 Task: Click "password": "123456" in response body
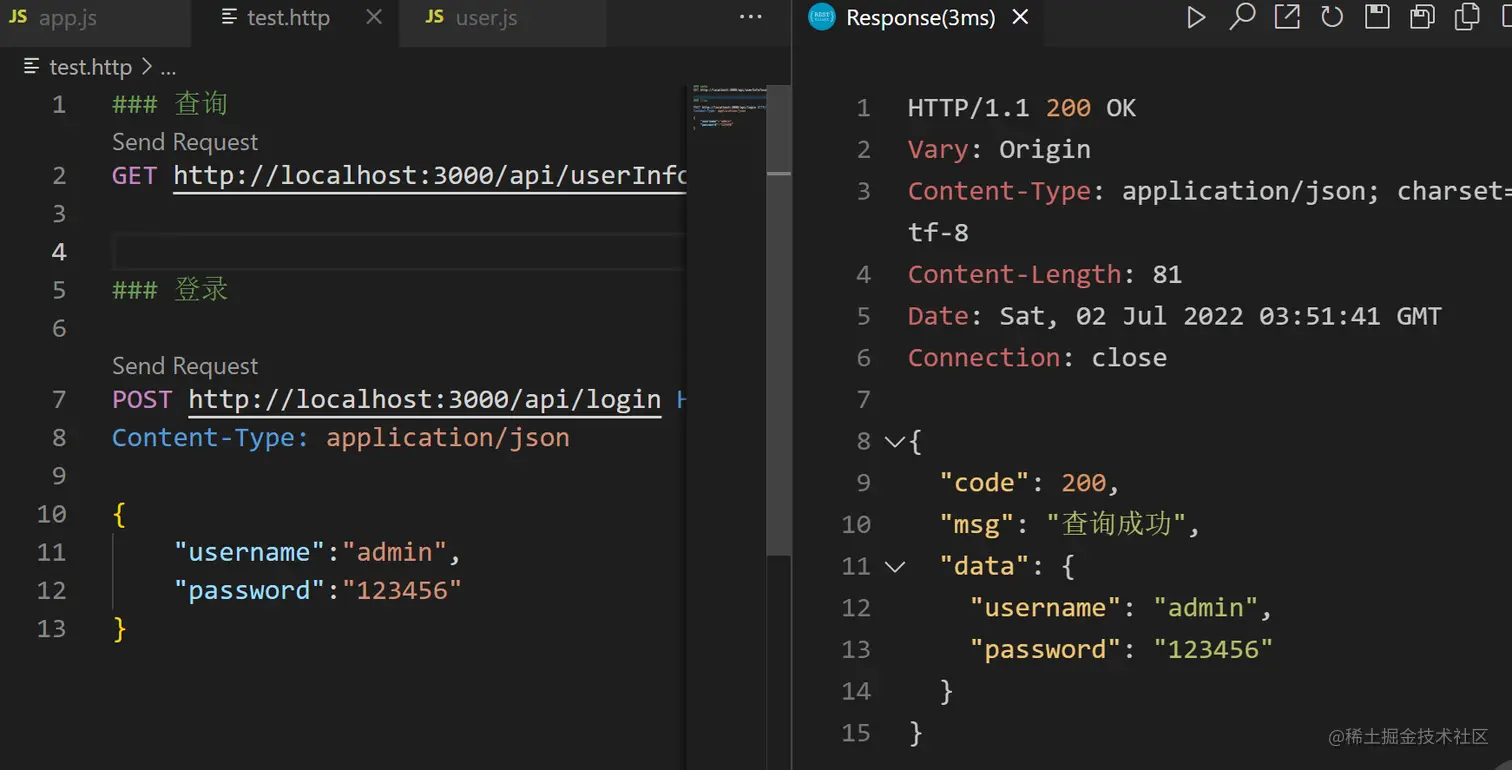1121,650
